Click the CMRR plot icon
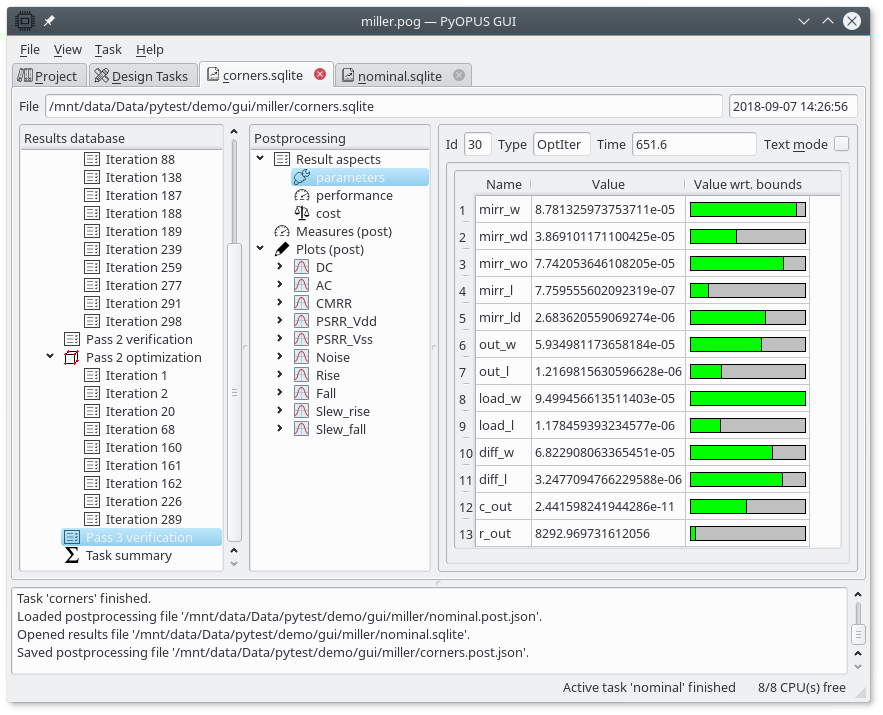Screen dimensions: 883x715 pyautogui.click(x=302, y=304)
